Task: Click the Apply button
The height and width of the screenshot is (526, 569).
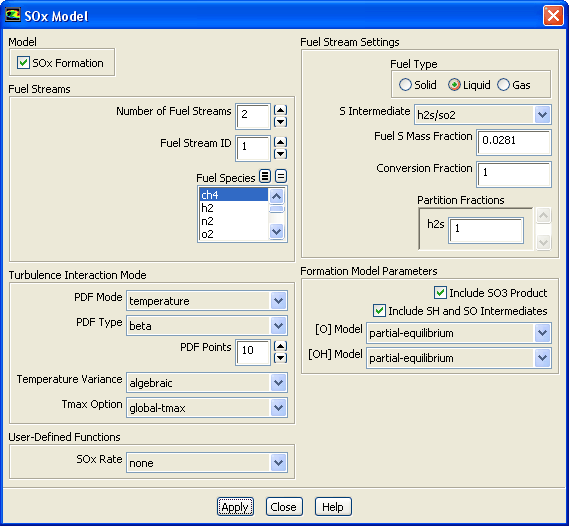Action: pos(235,506)
